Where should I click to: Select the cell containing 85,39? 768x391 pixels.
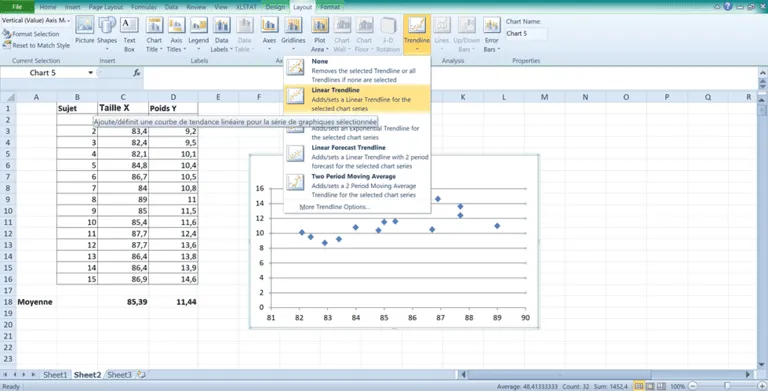pos(123,302)
